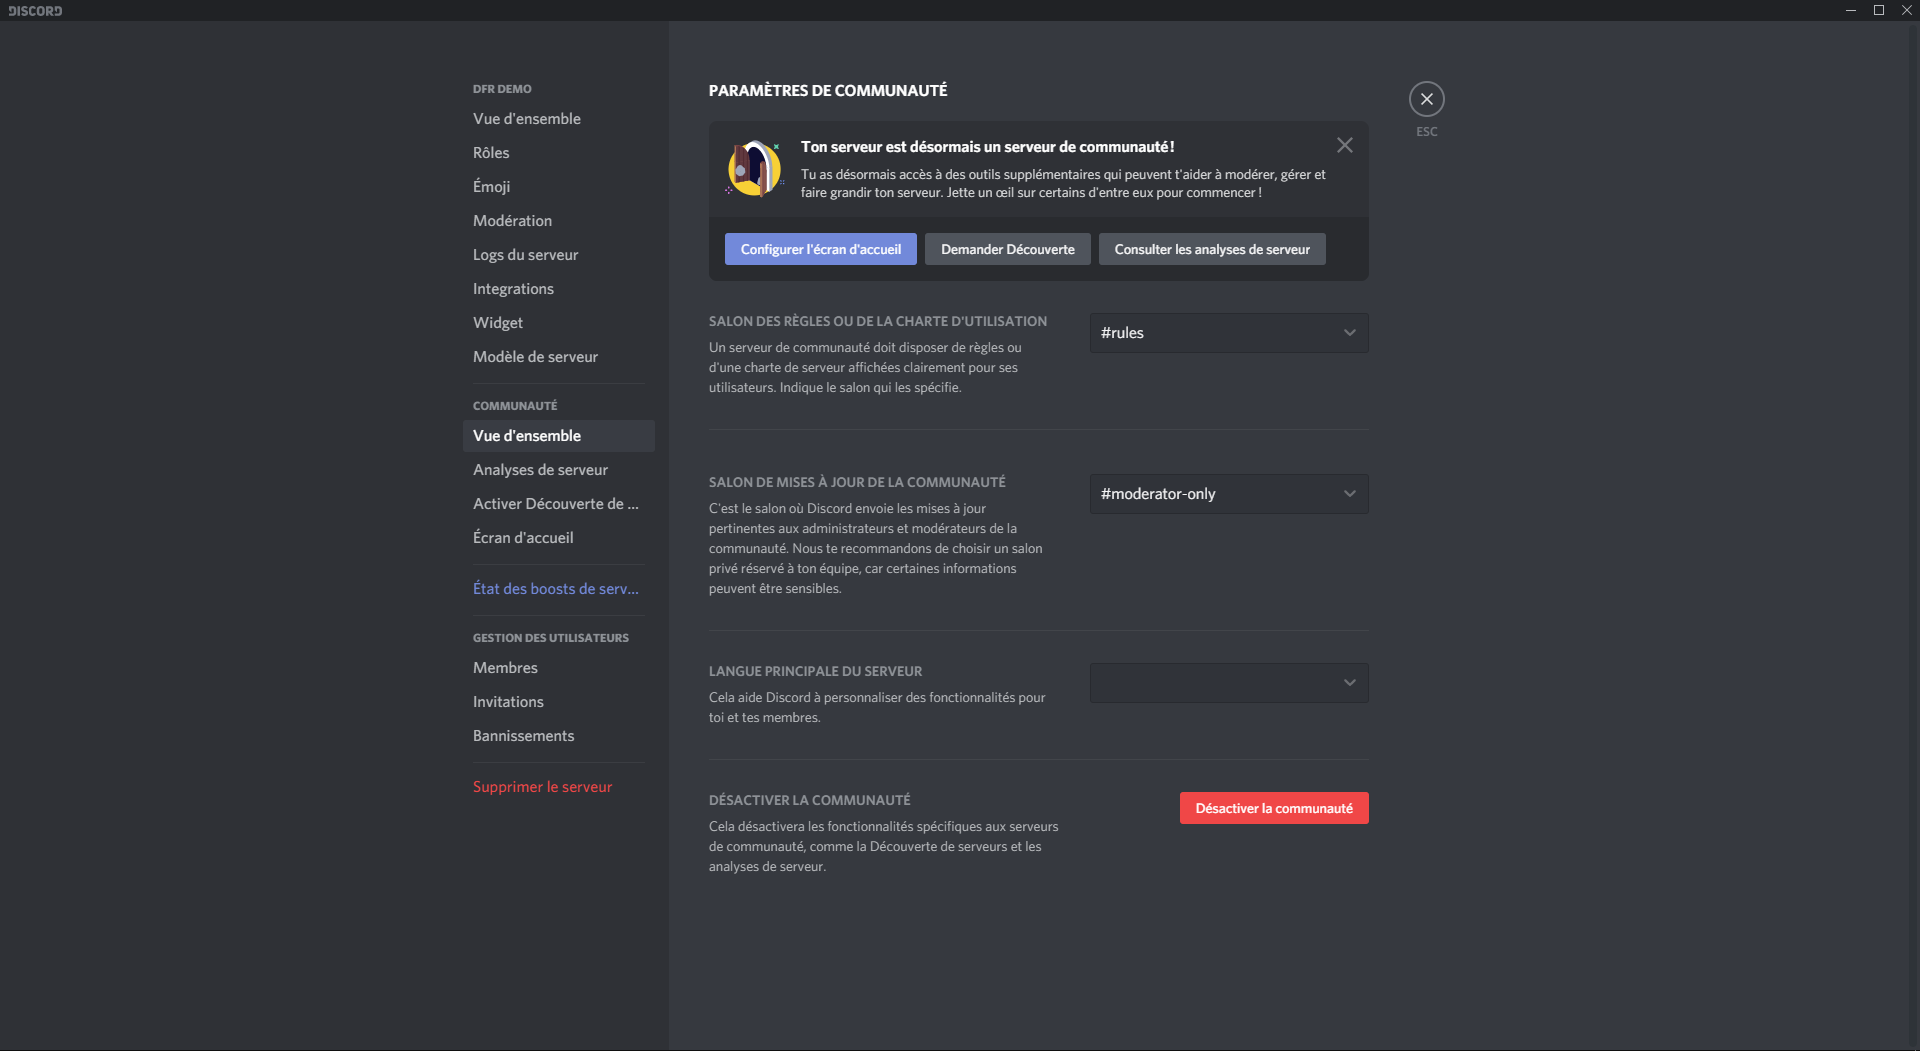This screenshot has width=1920, height=1051.
Task: Dismiss the community announcement banner
Action: (1343, 144)
